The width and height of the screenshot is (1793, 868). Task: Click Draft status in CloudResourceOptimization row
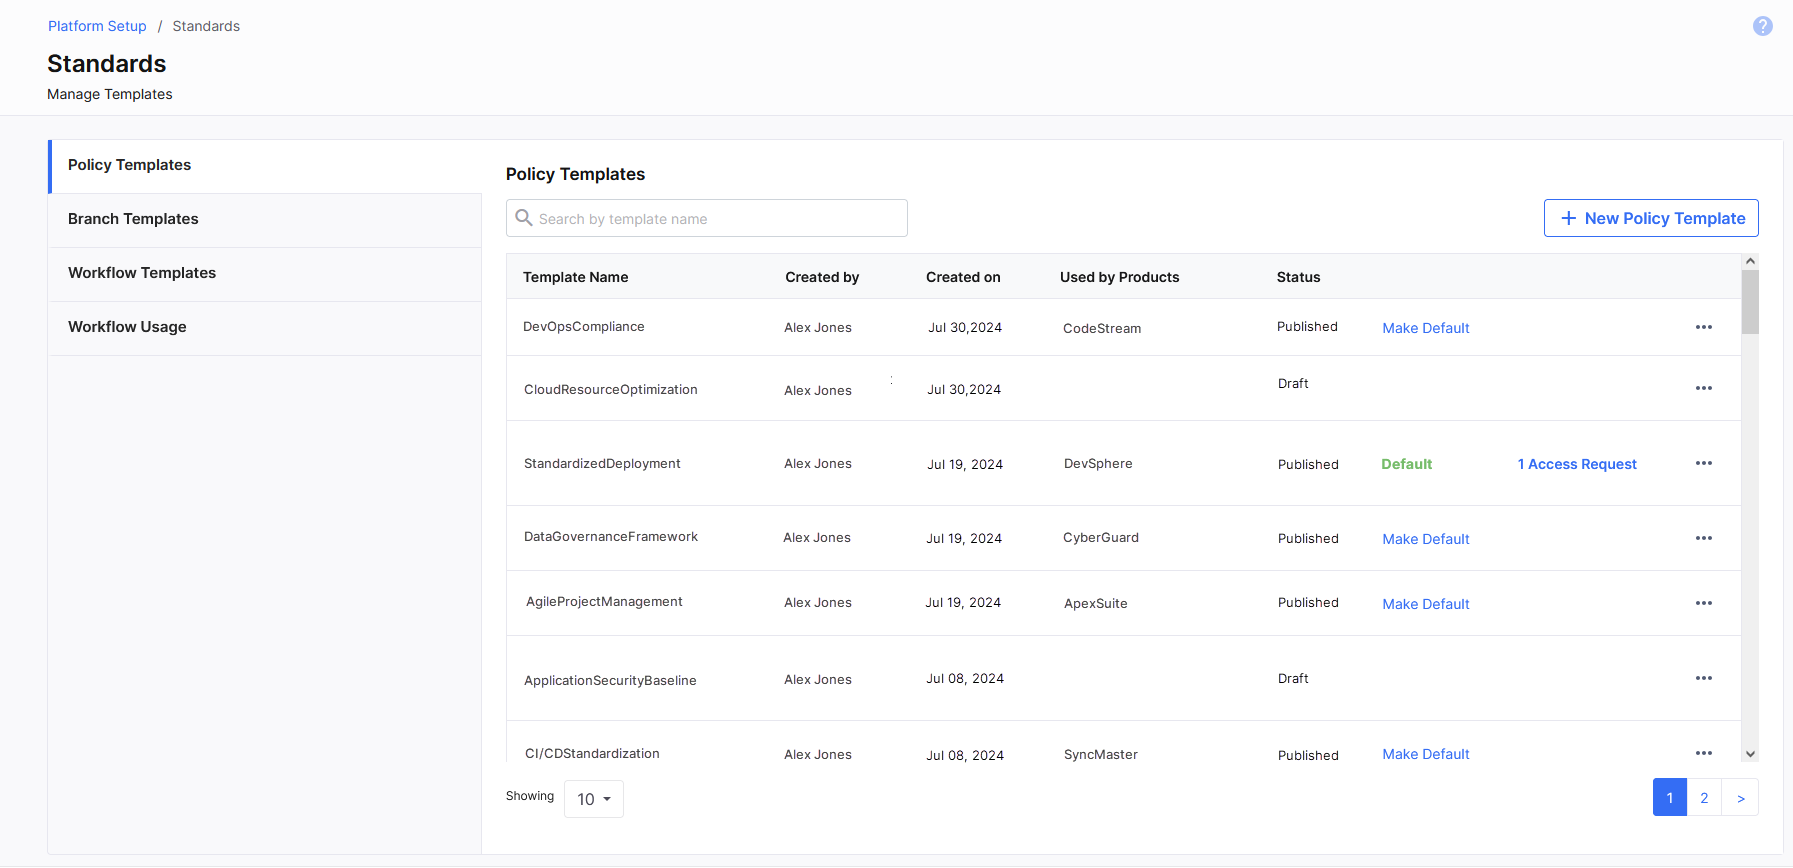(x=1293, y=384)
